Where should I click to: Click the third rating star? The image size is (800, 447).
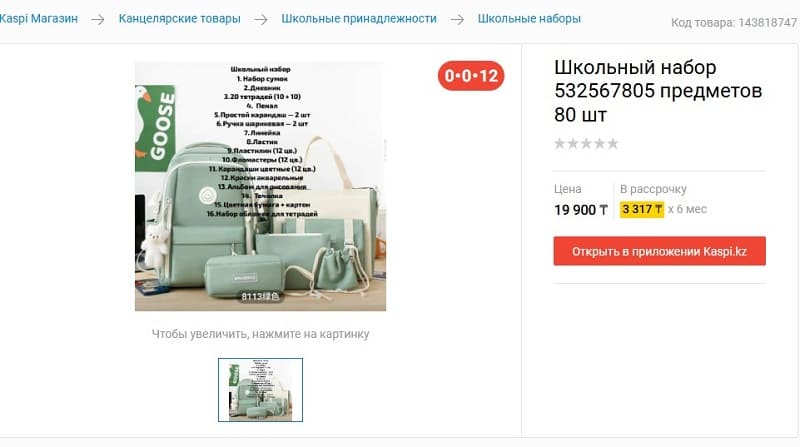(586, 143)
